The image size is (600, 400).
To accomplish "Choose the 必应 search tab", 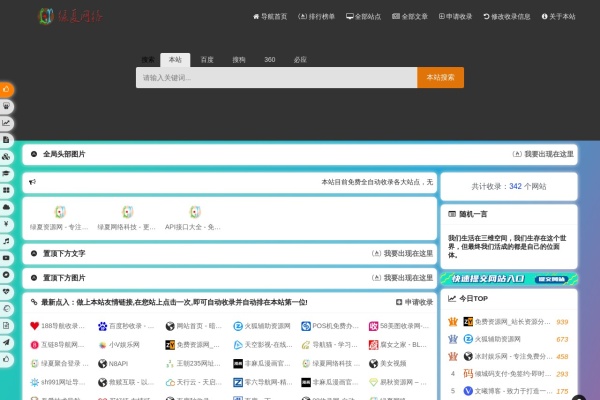I will pyautogui.click(x=300, y=60).
